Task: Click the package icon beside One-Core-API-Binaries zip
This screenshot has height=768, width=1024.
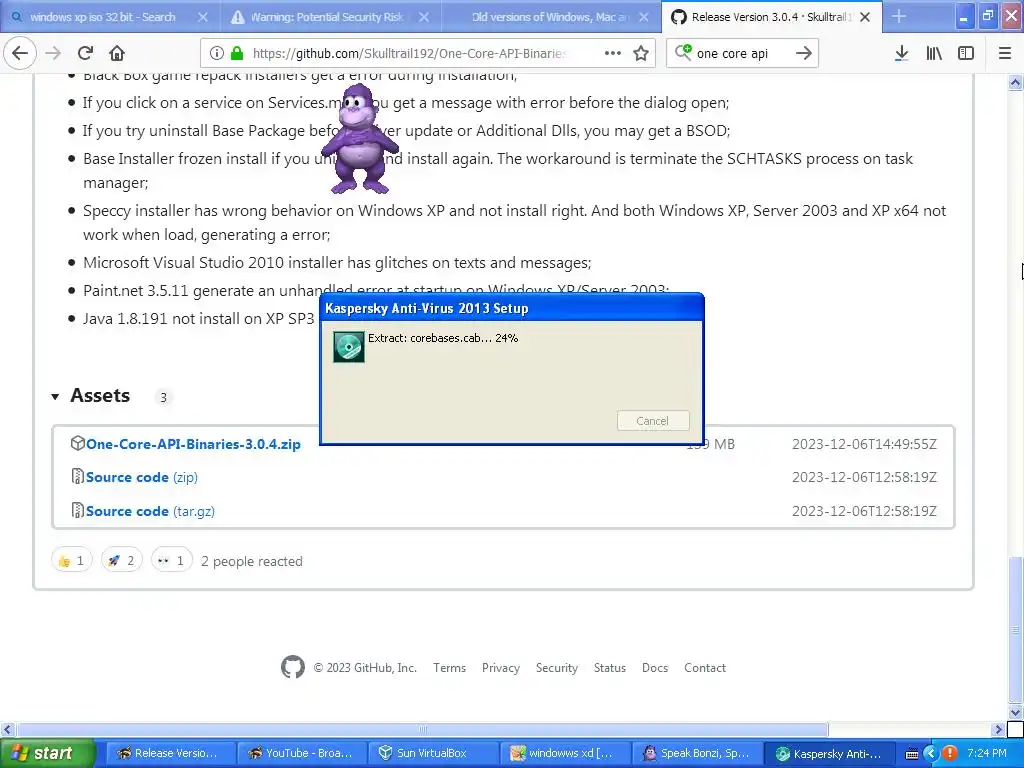Action: [77, 443]
